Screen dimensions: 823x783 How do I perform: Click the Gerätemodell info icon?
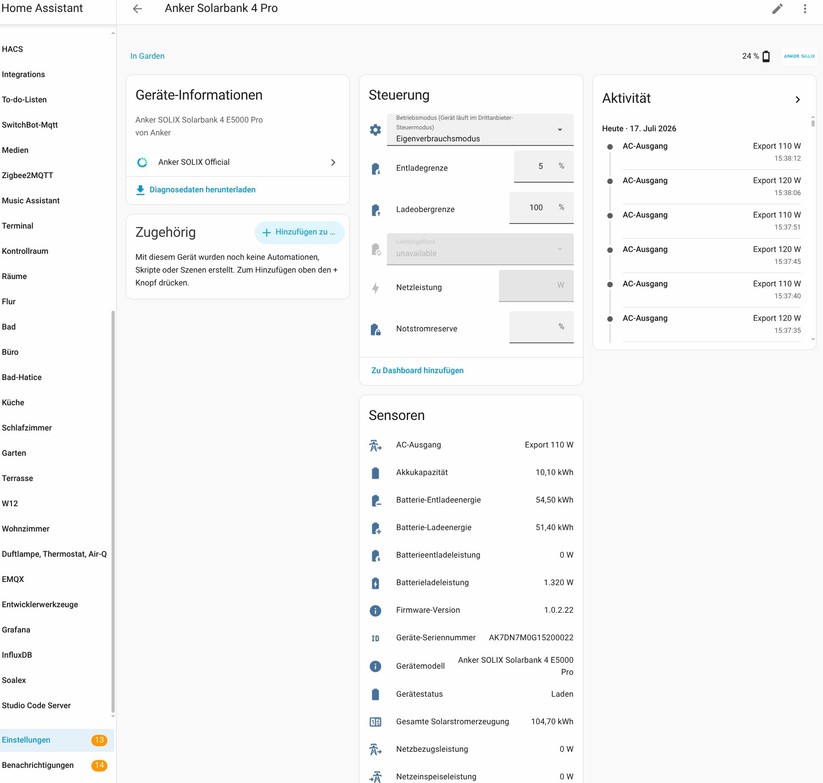[x=375, y=666]
